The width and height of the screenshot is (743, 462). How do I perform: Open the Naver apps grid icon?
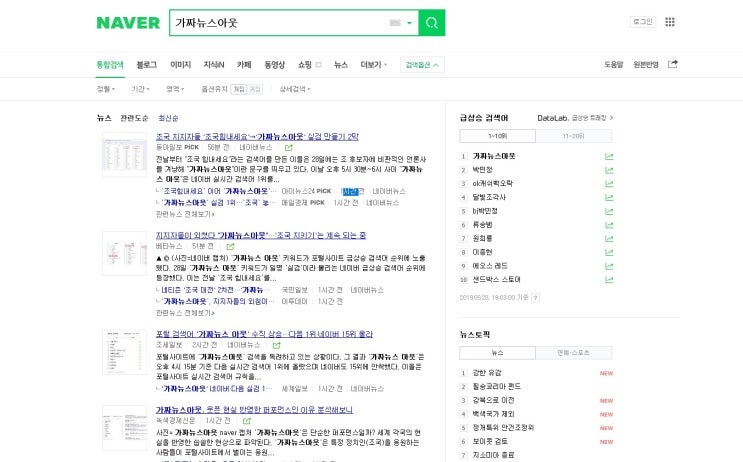pos(670,22)
